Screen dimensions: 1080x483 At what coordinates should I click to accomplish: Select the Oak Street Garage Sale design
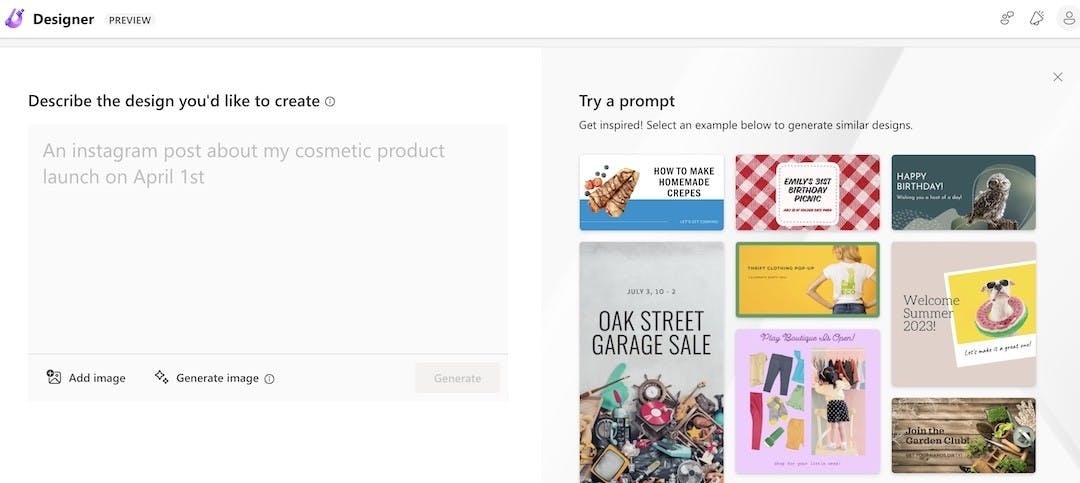tap(651, 360)
